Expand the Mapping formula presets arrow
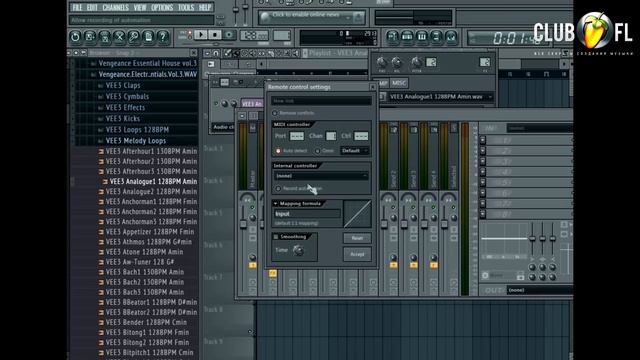Image resolution: width=640 pixels, height=360 pixels. coord(276,203)
